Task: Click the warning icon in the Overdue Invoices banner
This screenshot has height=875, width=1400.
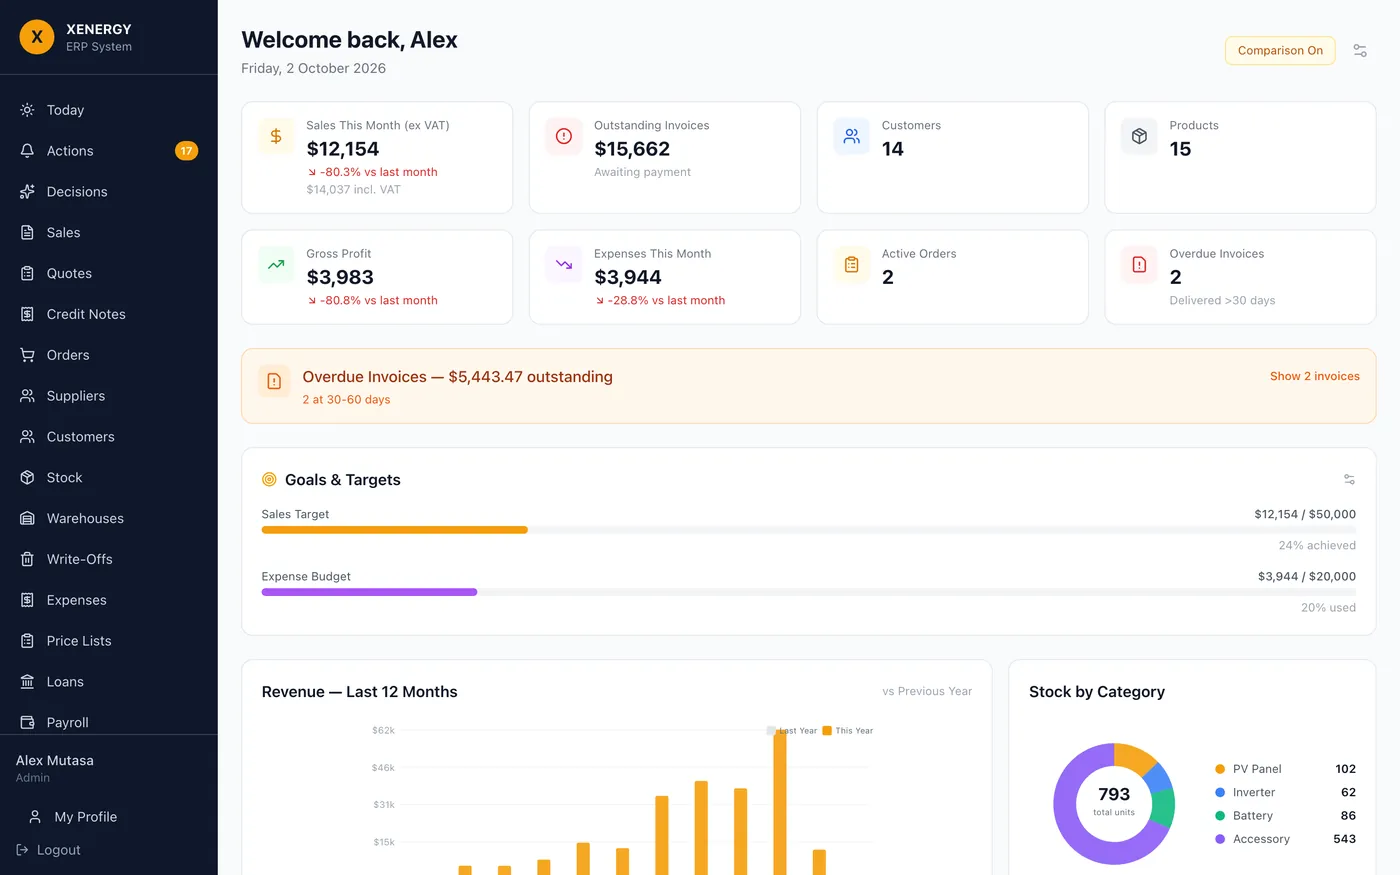Action: tap(274, 381)
